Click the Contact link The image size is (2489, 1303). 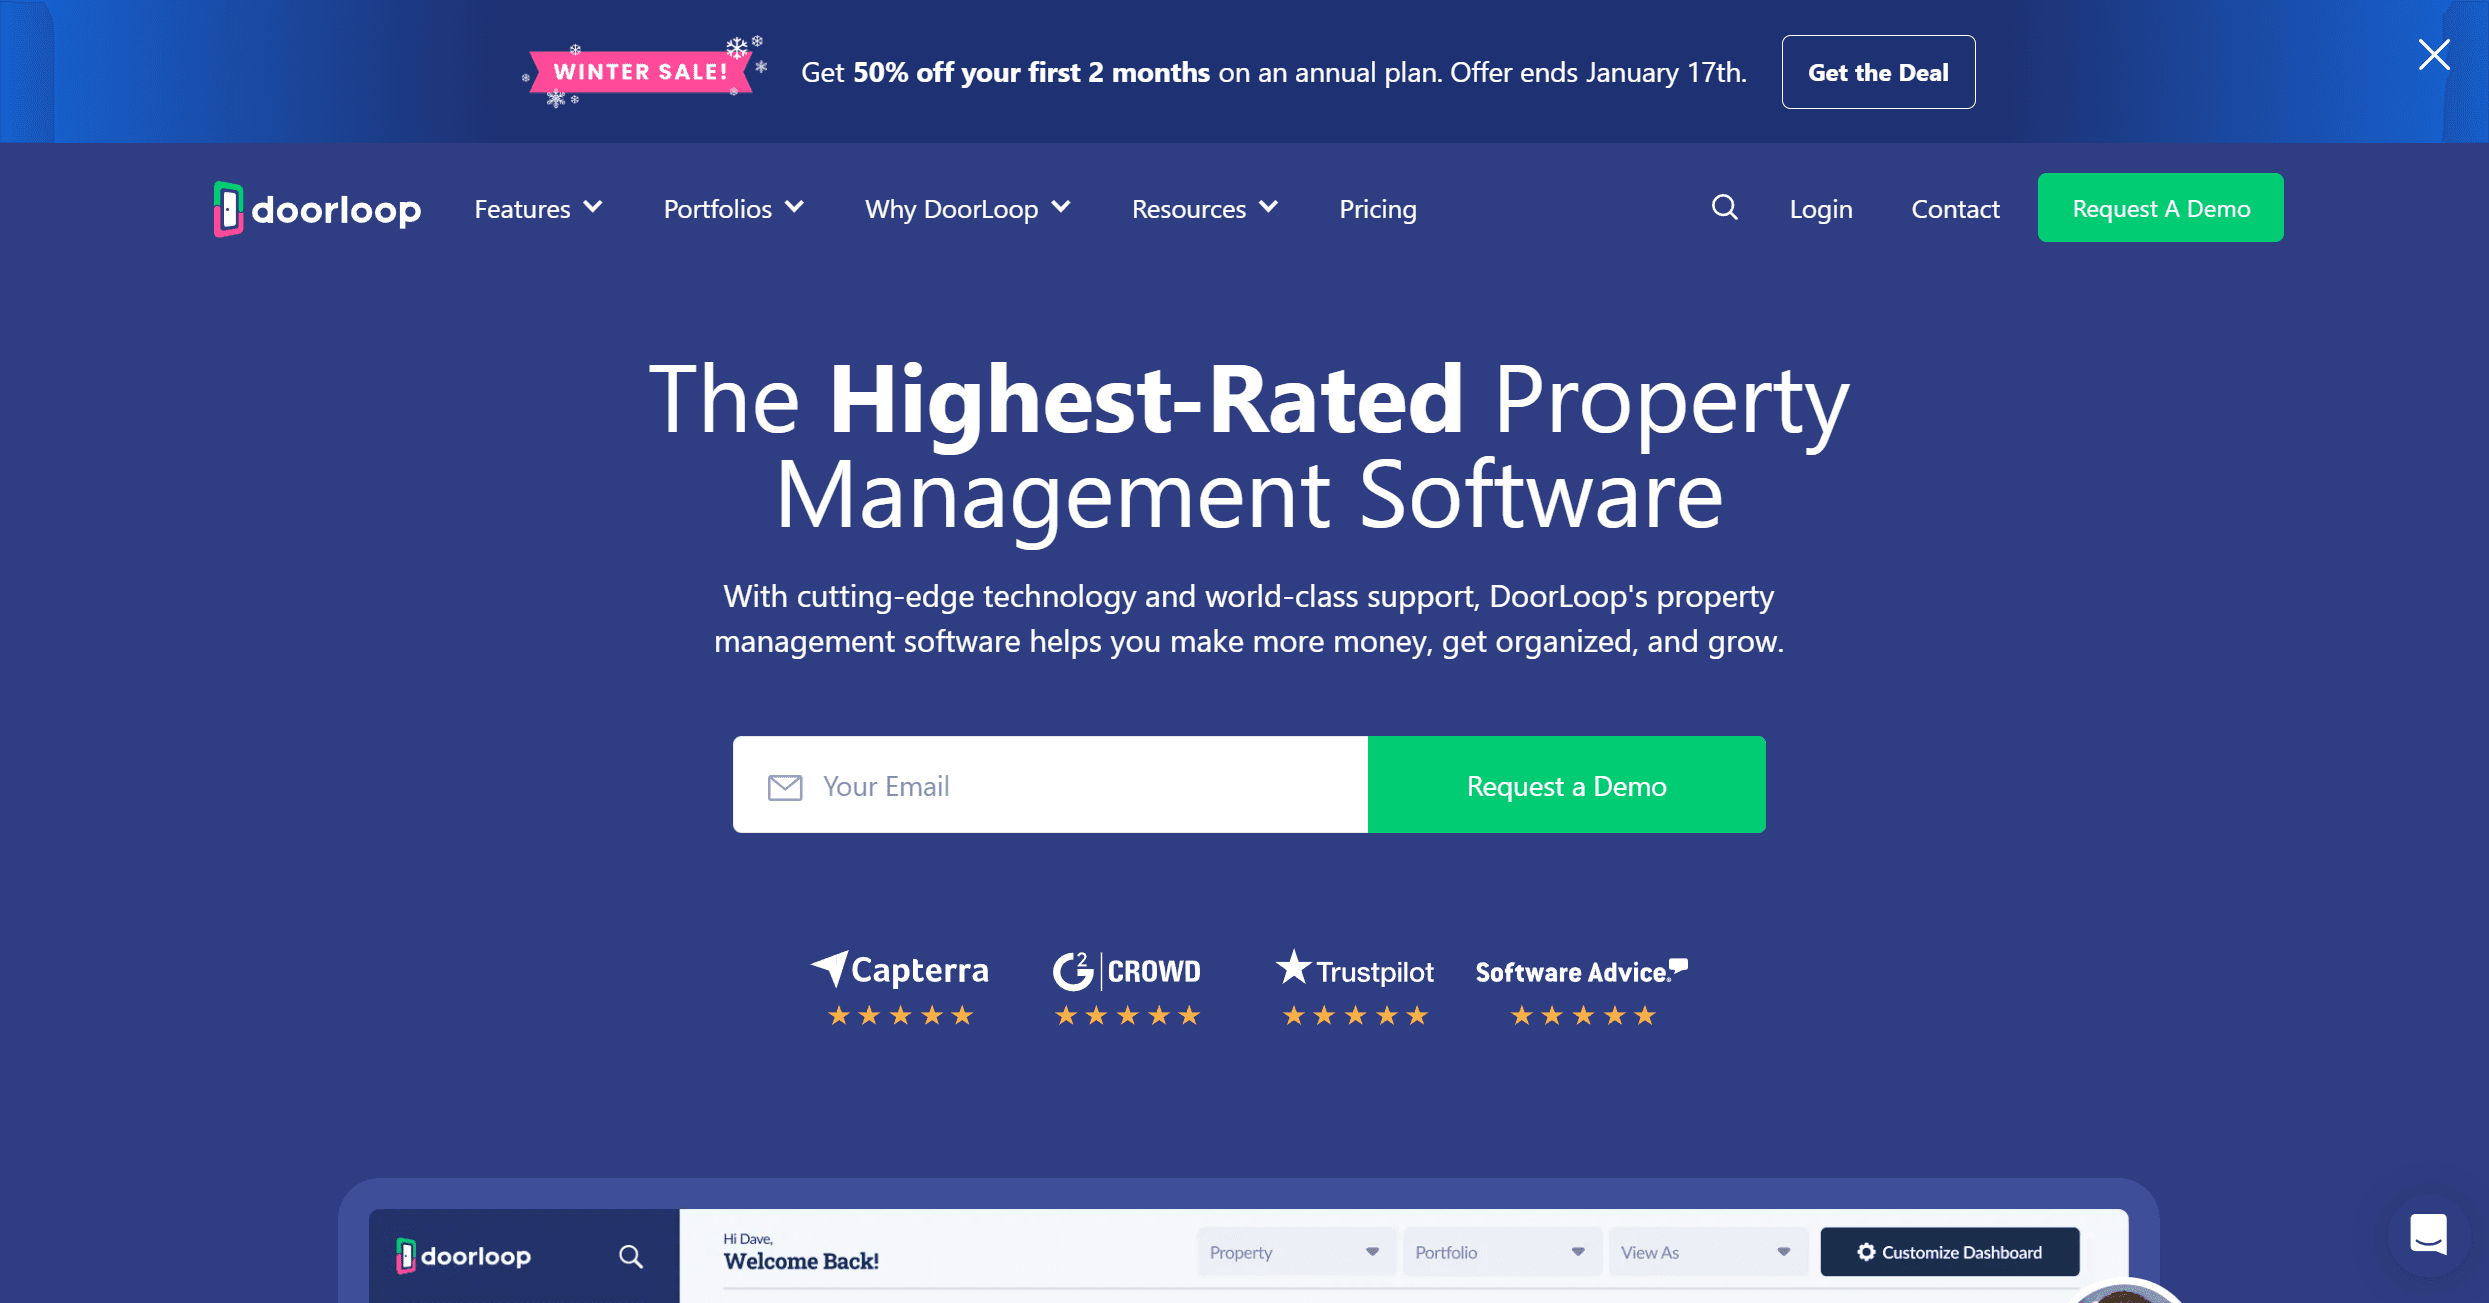(x=1956, y=209)
